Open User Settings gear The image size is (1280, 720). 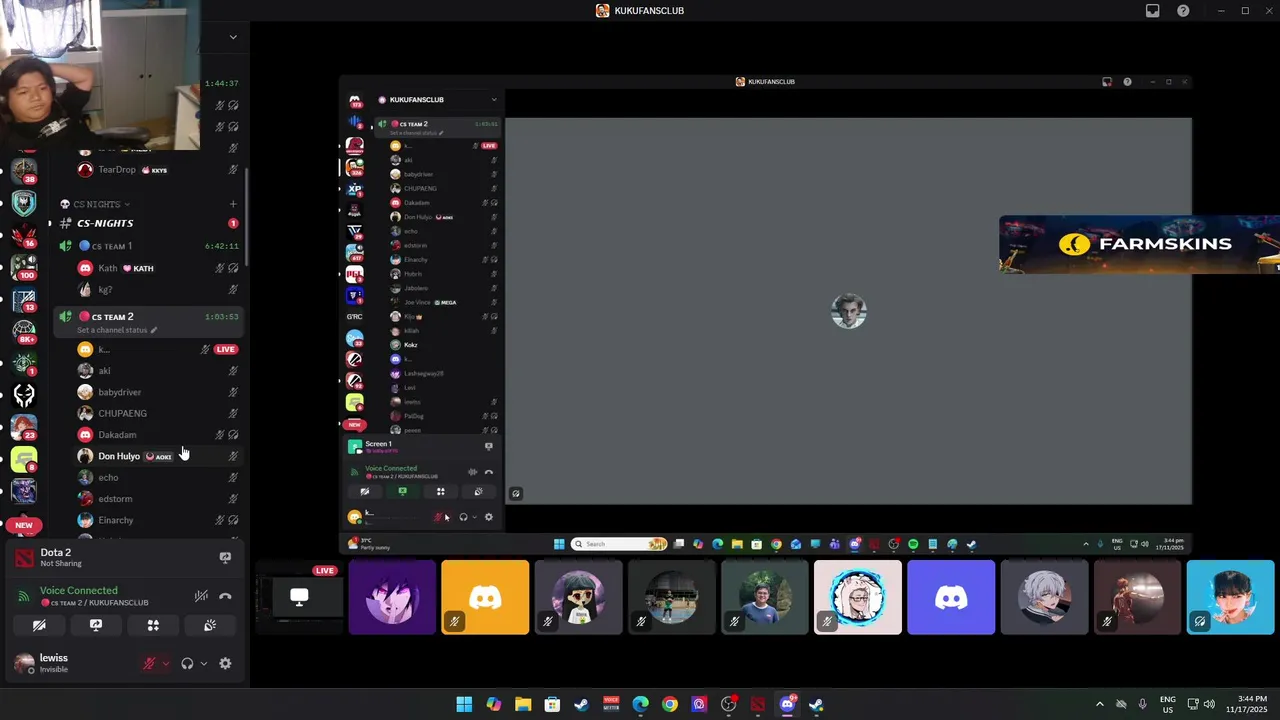225,663
